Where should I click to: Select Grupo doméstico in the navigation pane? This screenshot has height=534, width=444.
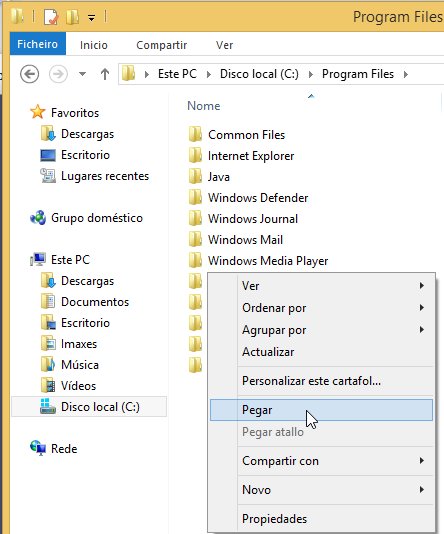click(97, 218)
